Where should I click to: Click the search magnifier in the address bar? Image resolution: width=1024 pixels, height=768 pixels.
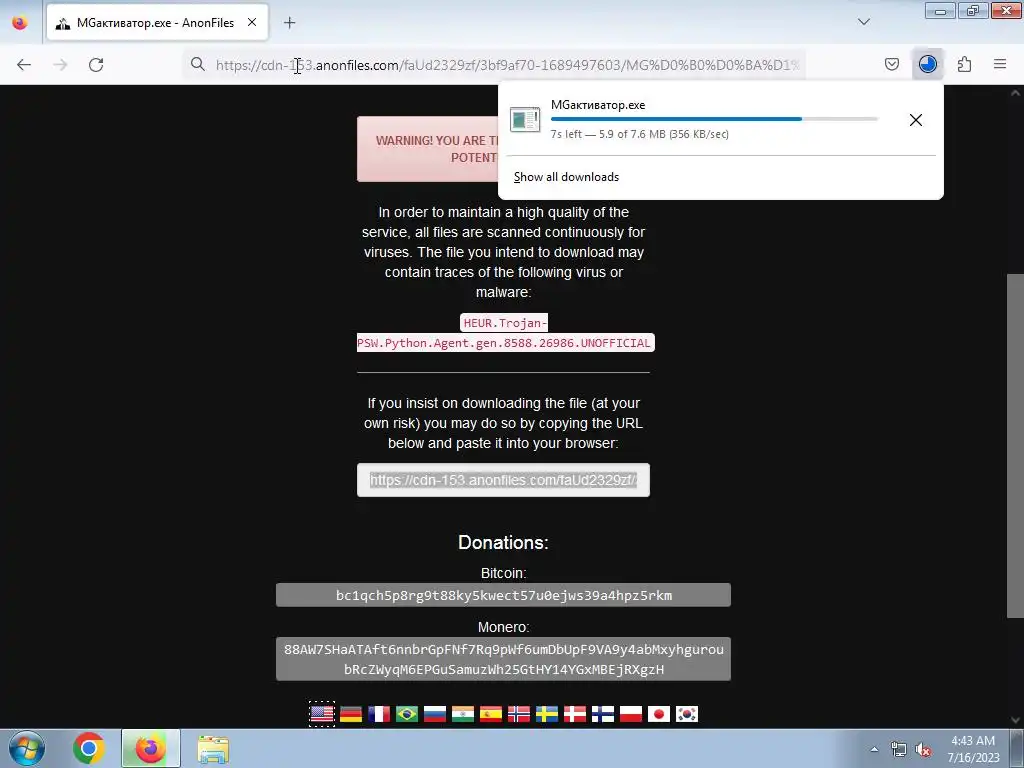[197, 64]
